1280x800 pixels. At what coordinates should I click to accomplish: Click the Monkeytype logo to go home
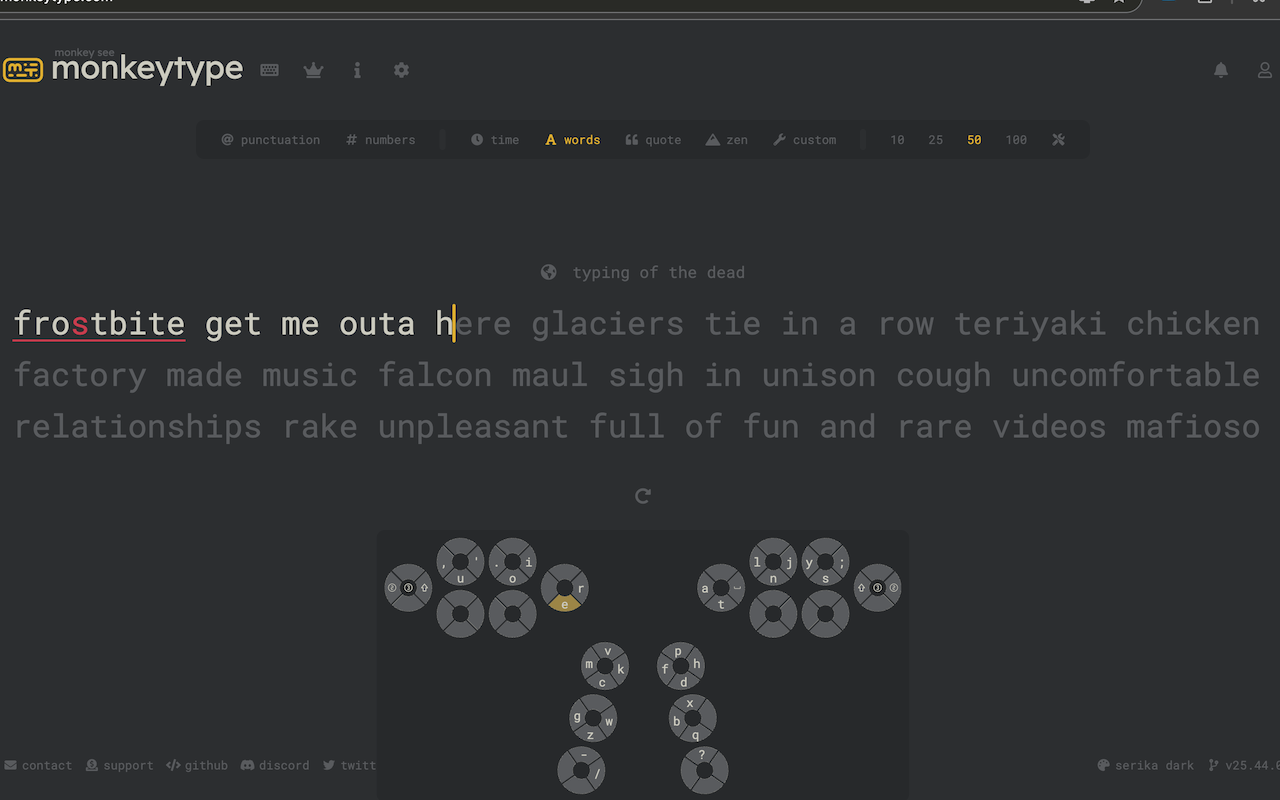[x=124, y=70]
